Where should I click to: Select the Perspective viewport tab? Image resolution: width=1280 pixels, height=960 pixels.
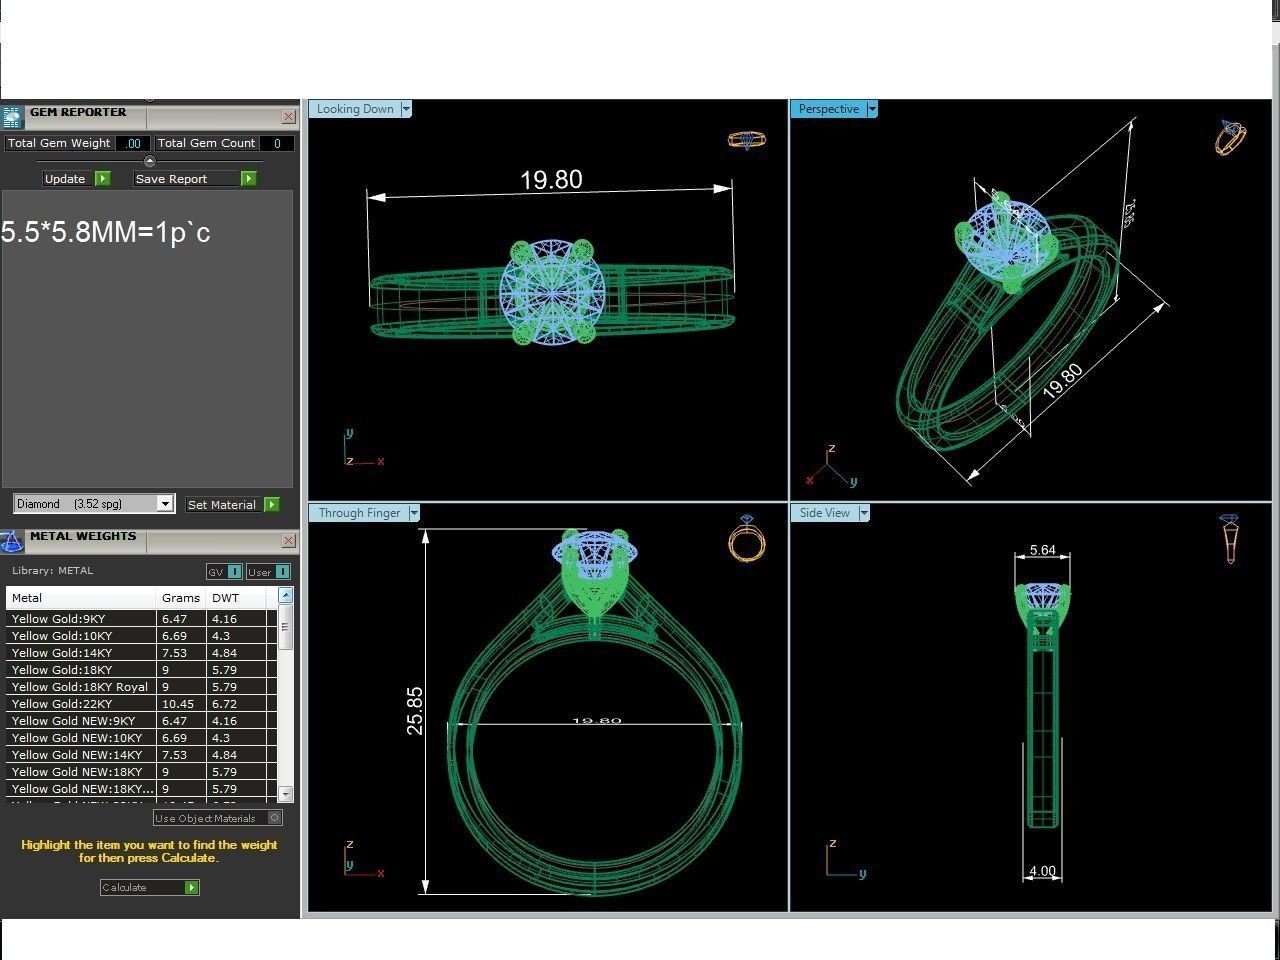tap(829, 109)
